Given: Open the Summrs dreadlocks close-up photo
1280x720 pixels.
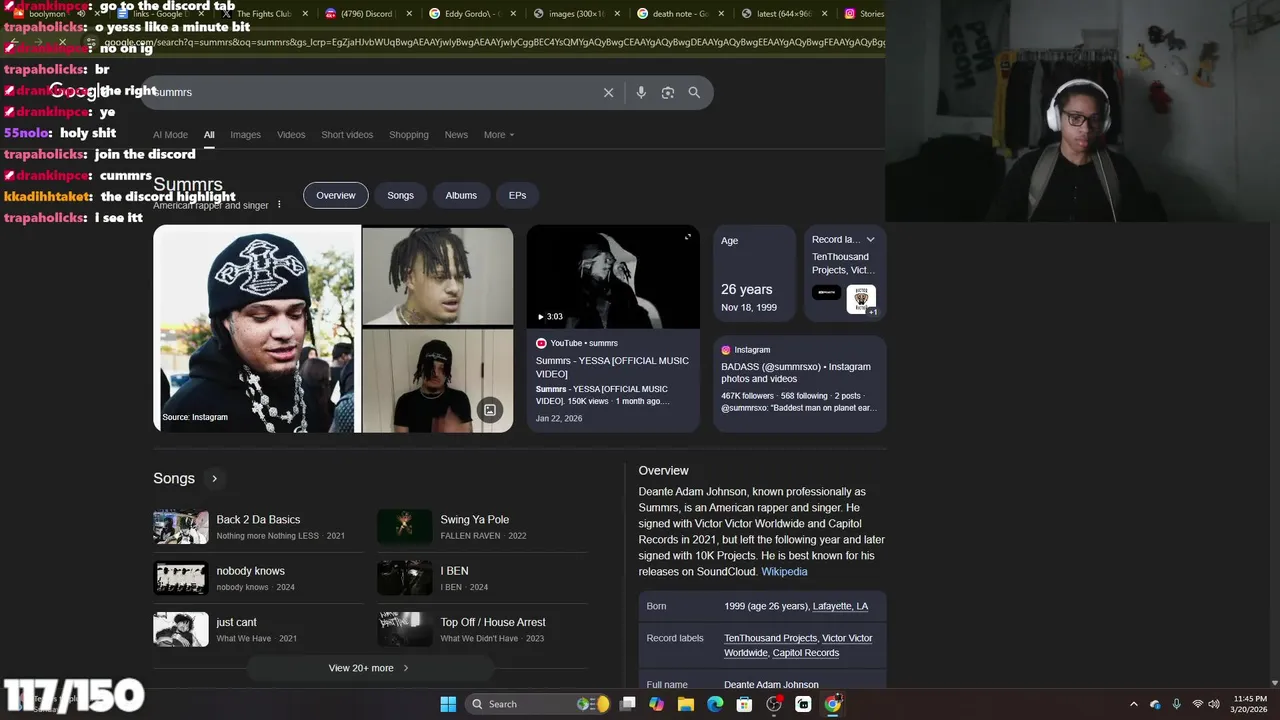Looking at the screenshot, I should tap(438, 276).
